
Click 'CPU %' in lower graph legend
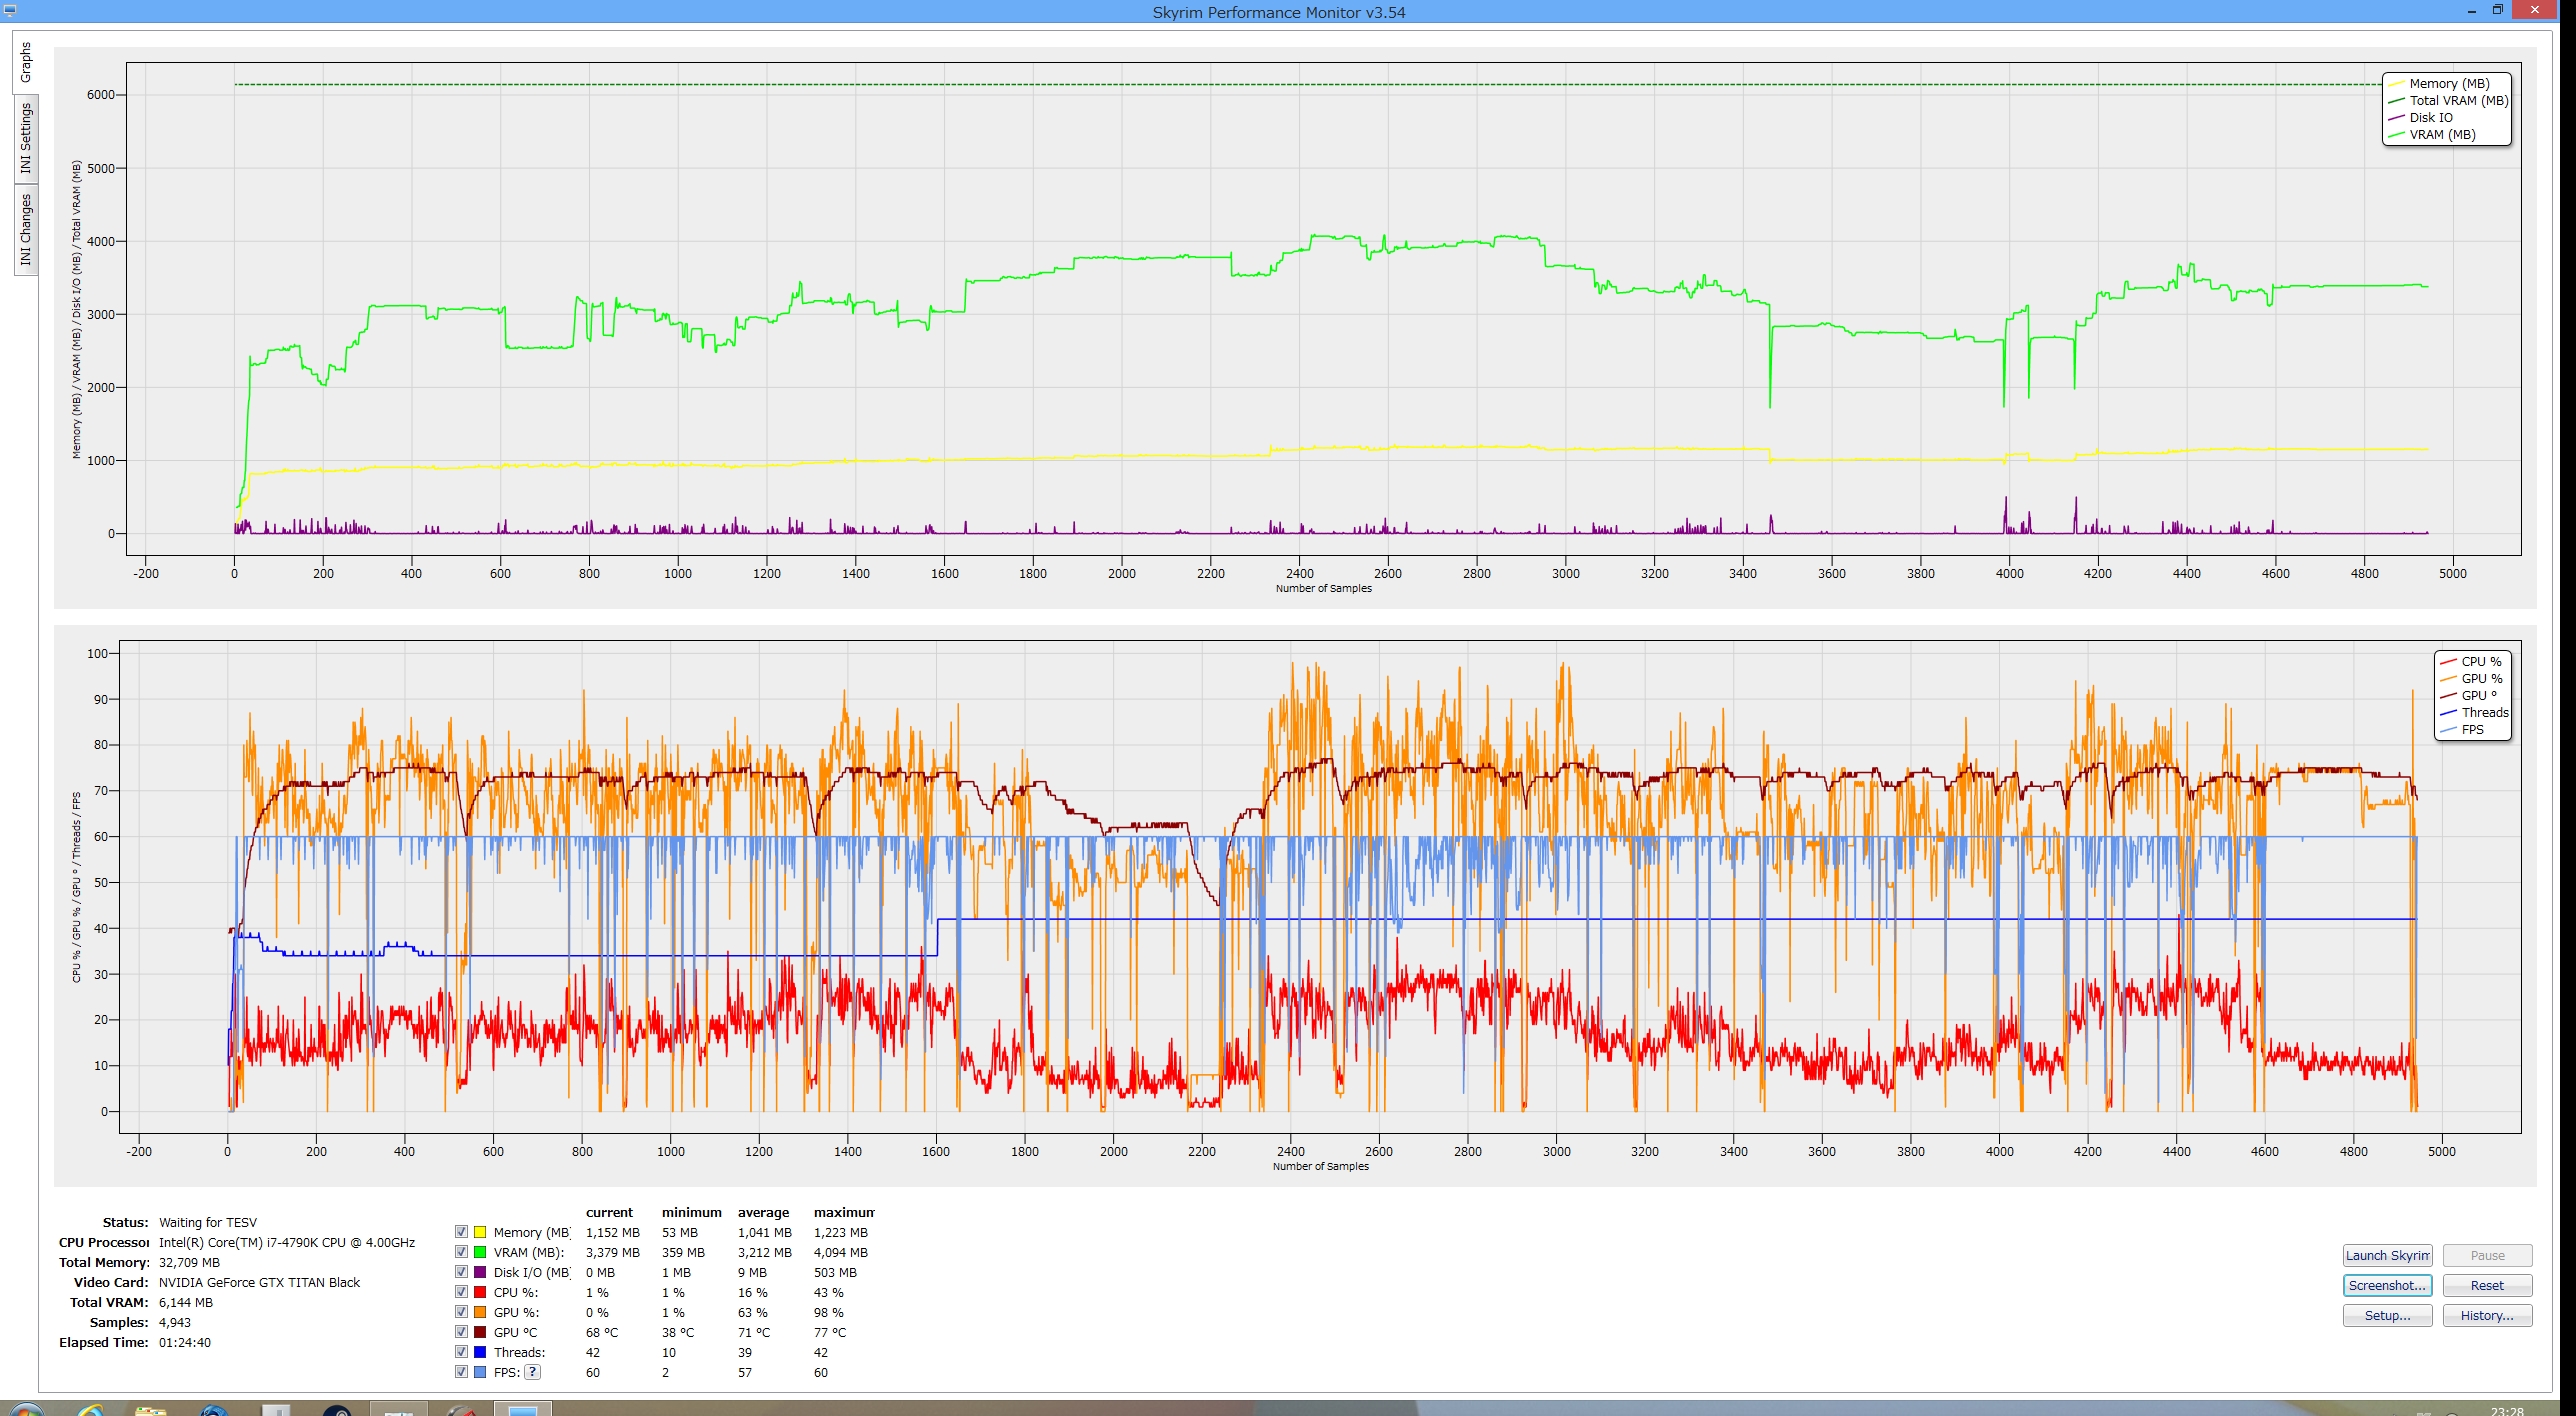click(2481, 661)
